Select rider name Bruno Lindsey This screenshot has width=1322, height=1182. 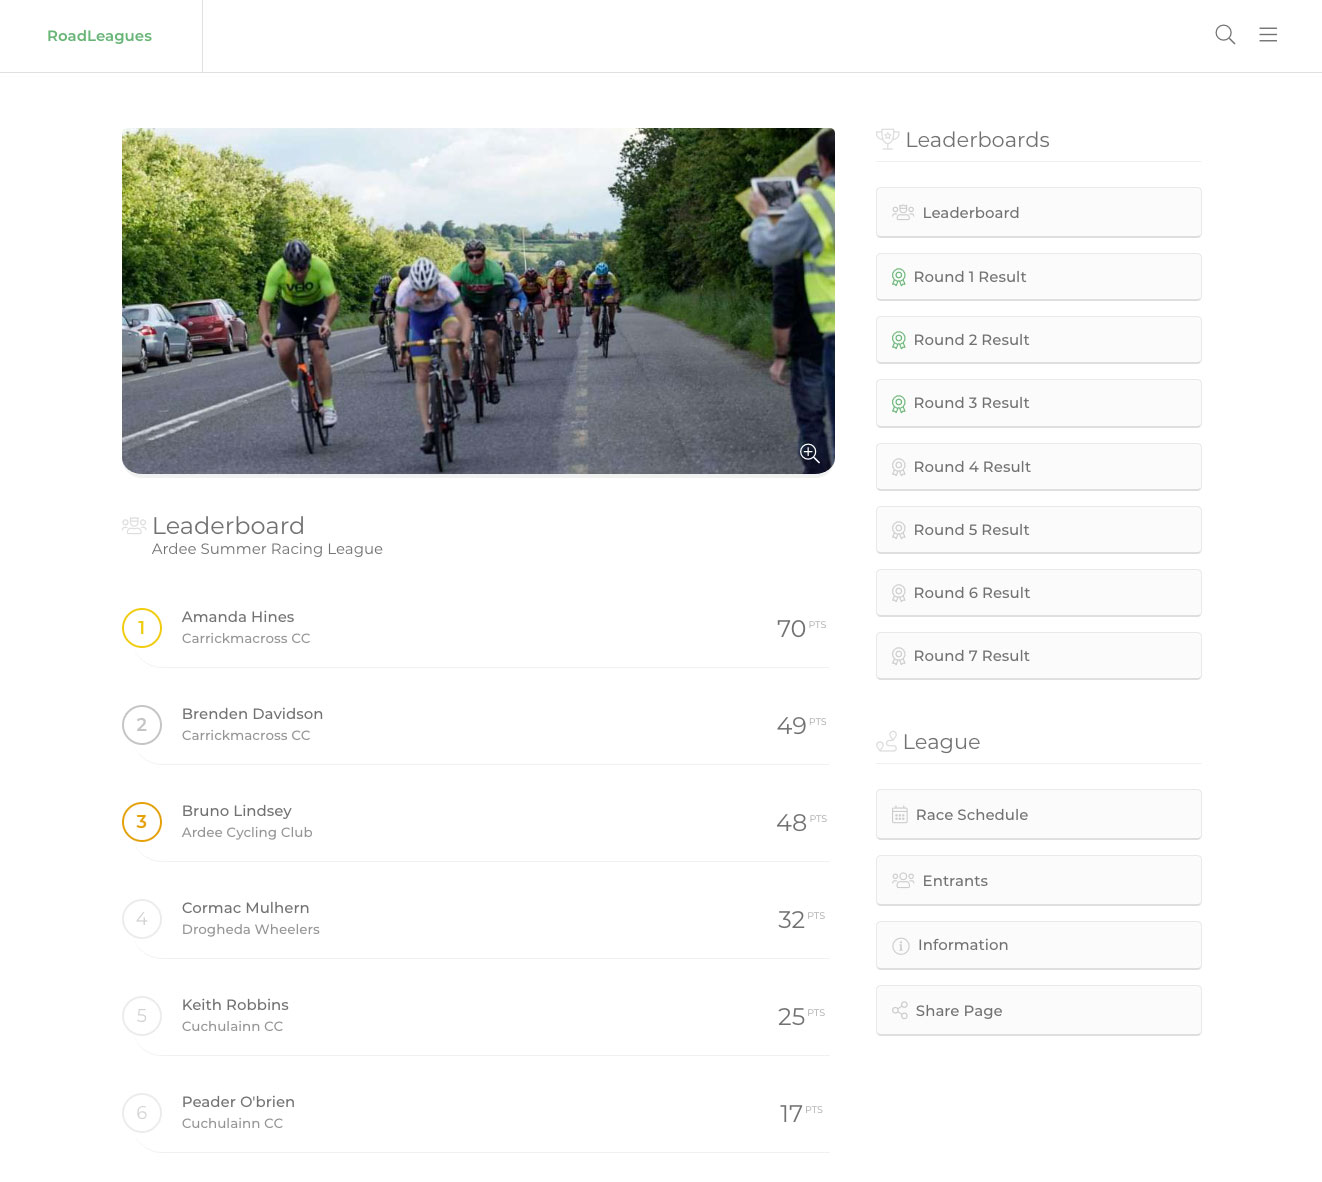click(x=237, y=811)
